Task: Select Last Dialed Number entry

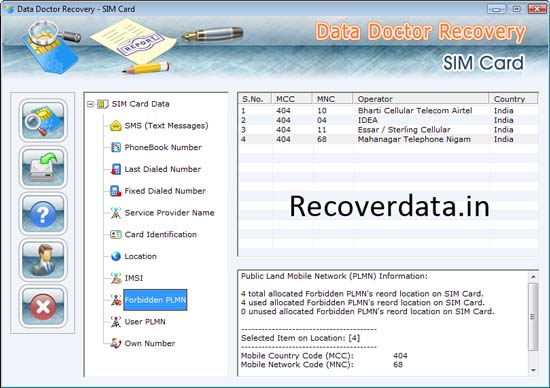Action: [163, 169]
